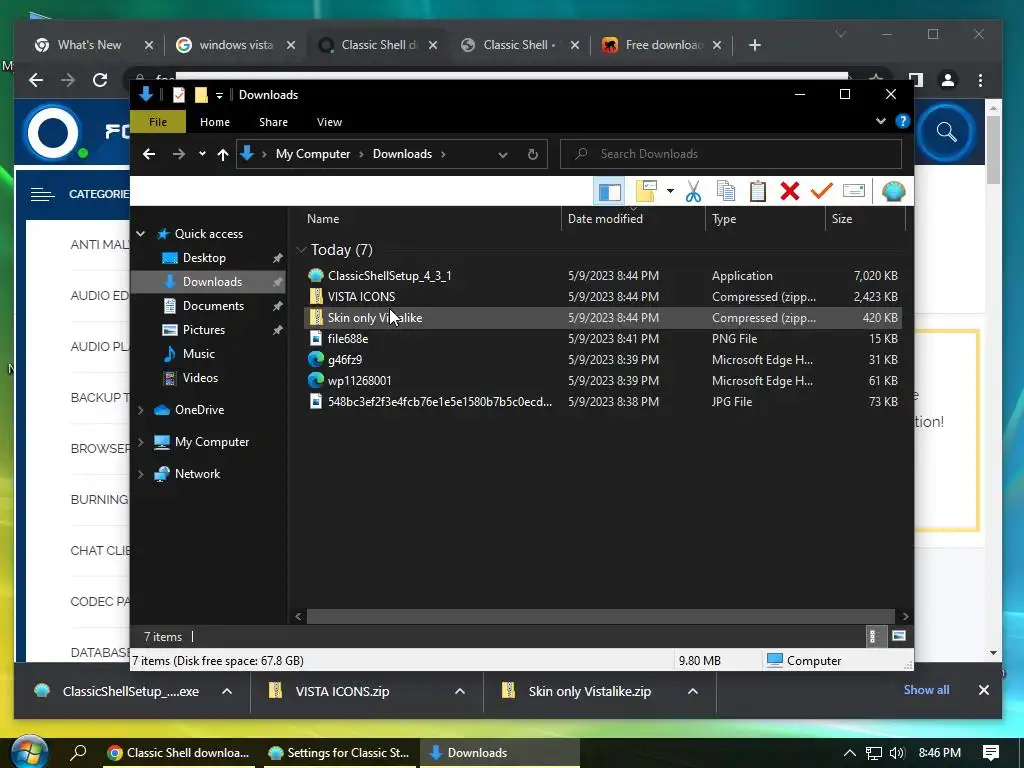Screen dimensions: 1024x768
Task: Select Videos in the navigation pane
Action: [x=200, y=377]
